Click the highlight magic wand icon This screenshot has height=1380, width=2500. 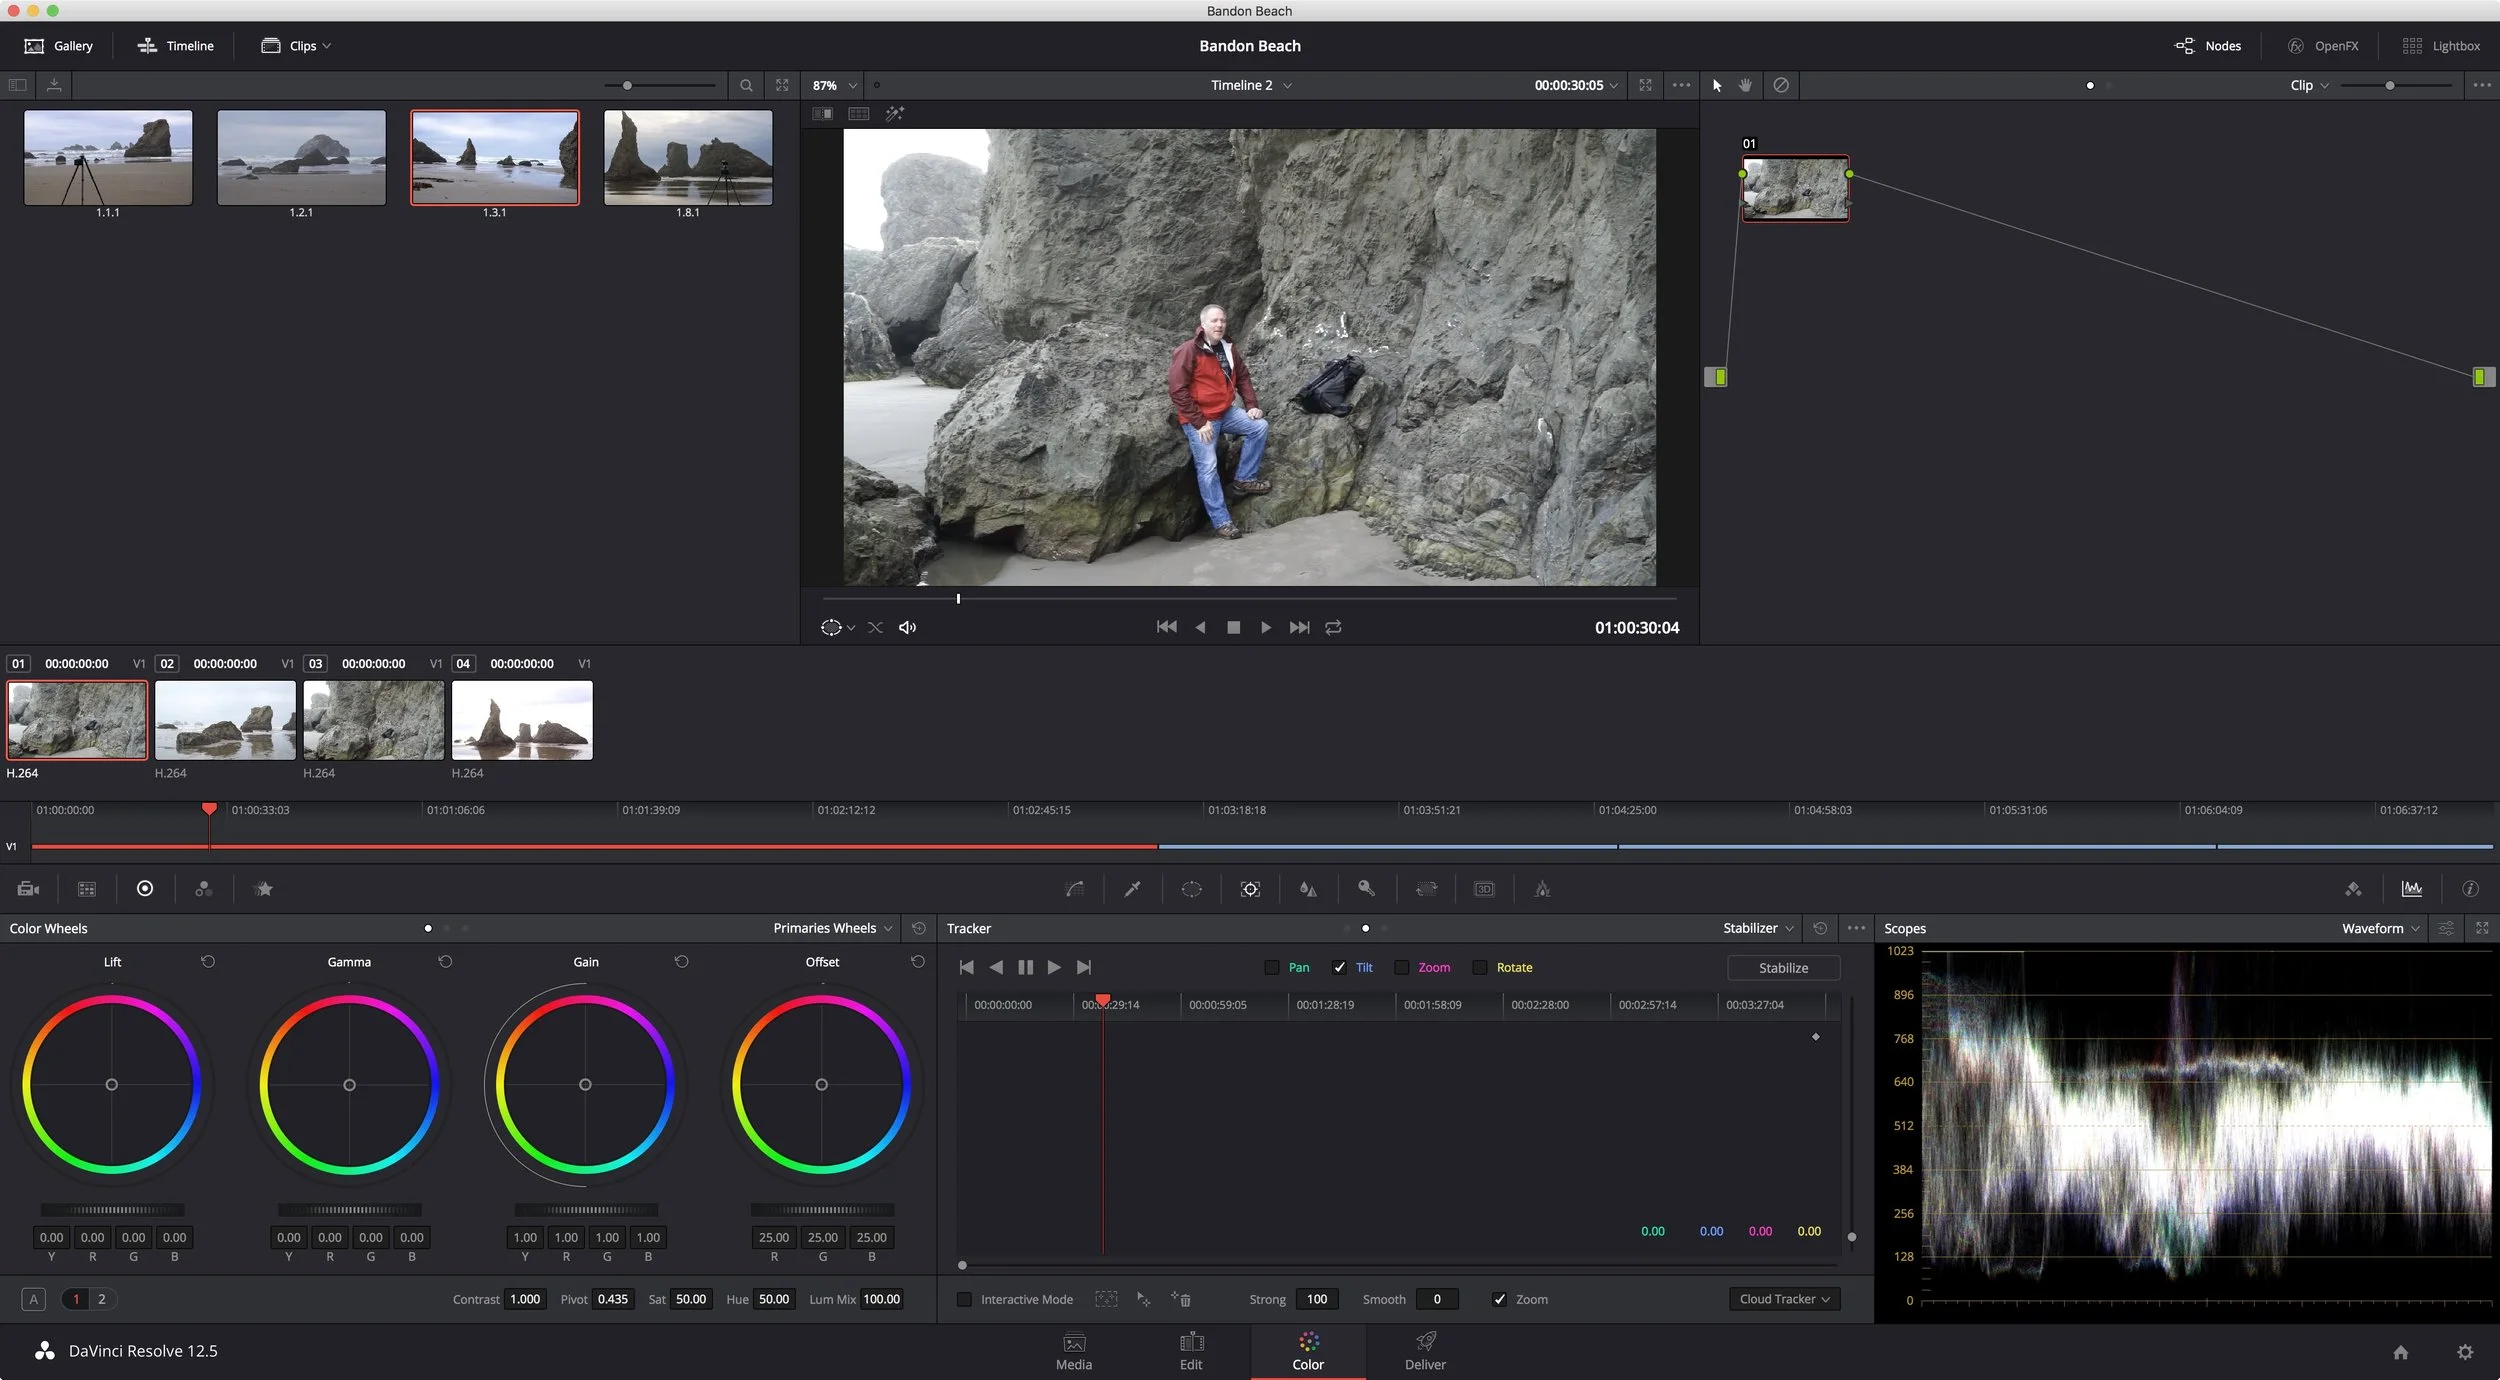895,114
